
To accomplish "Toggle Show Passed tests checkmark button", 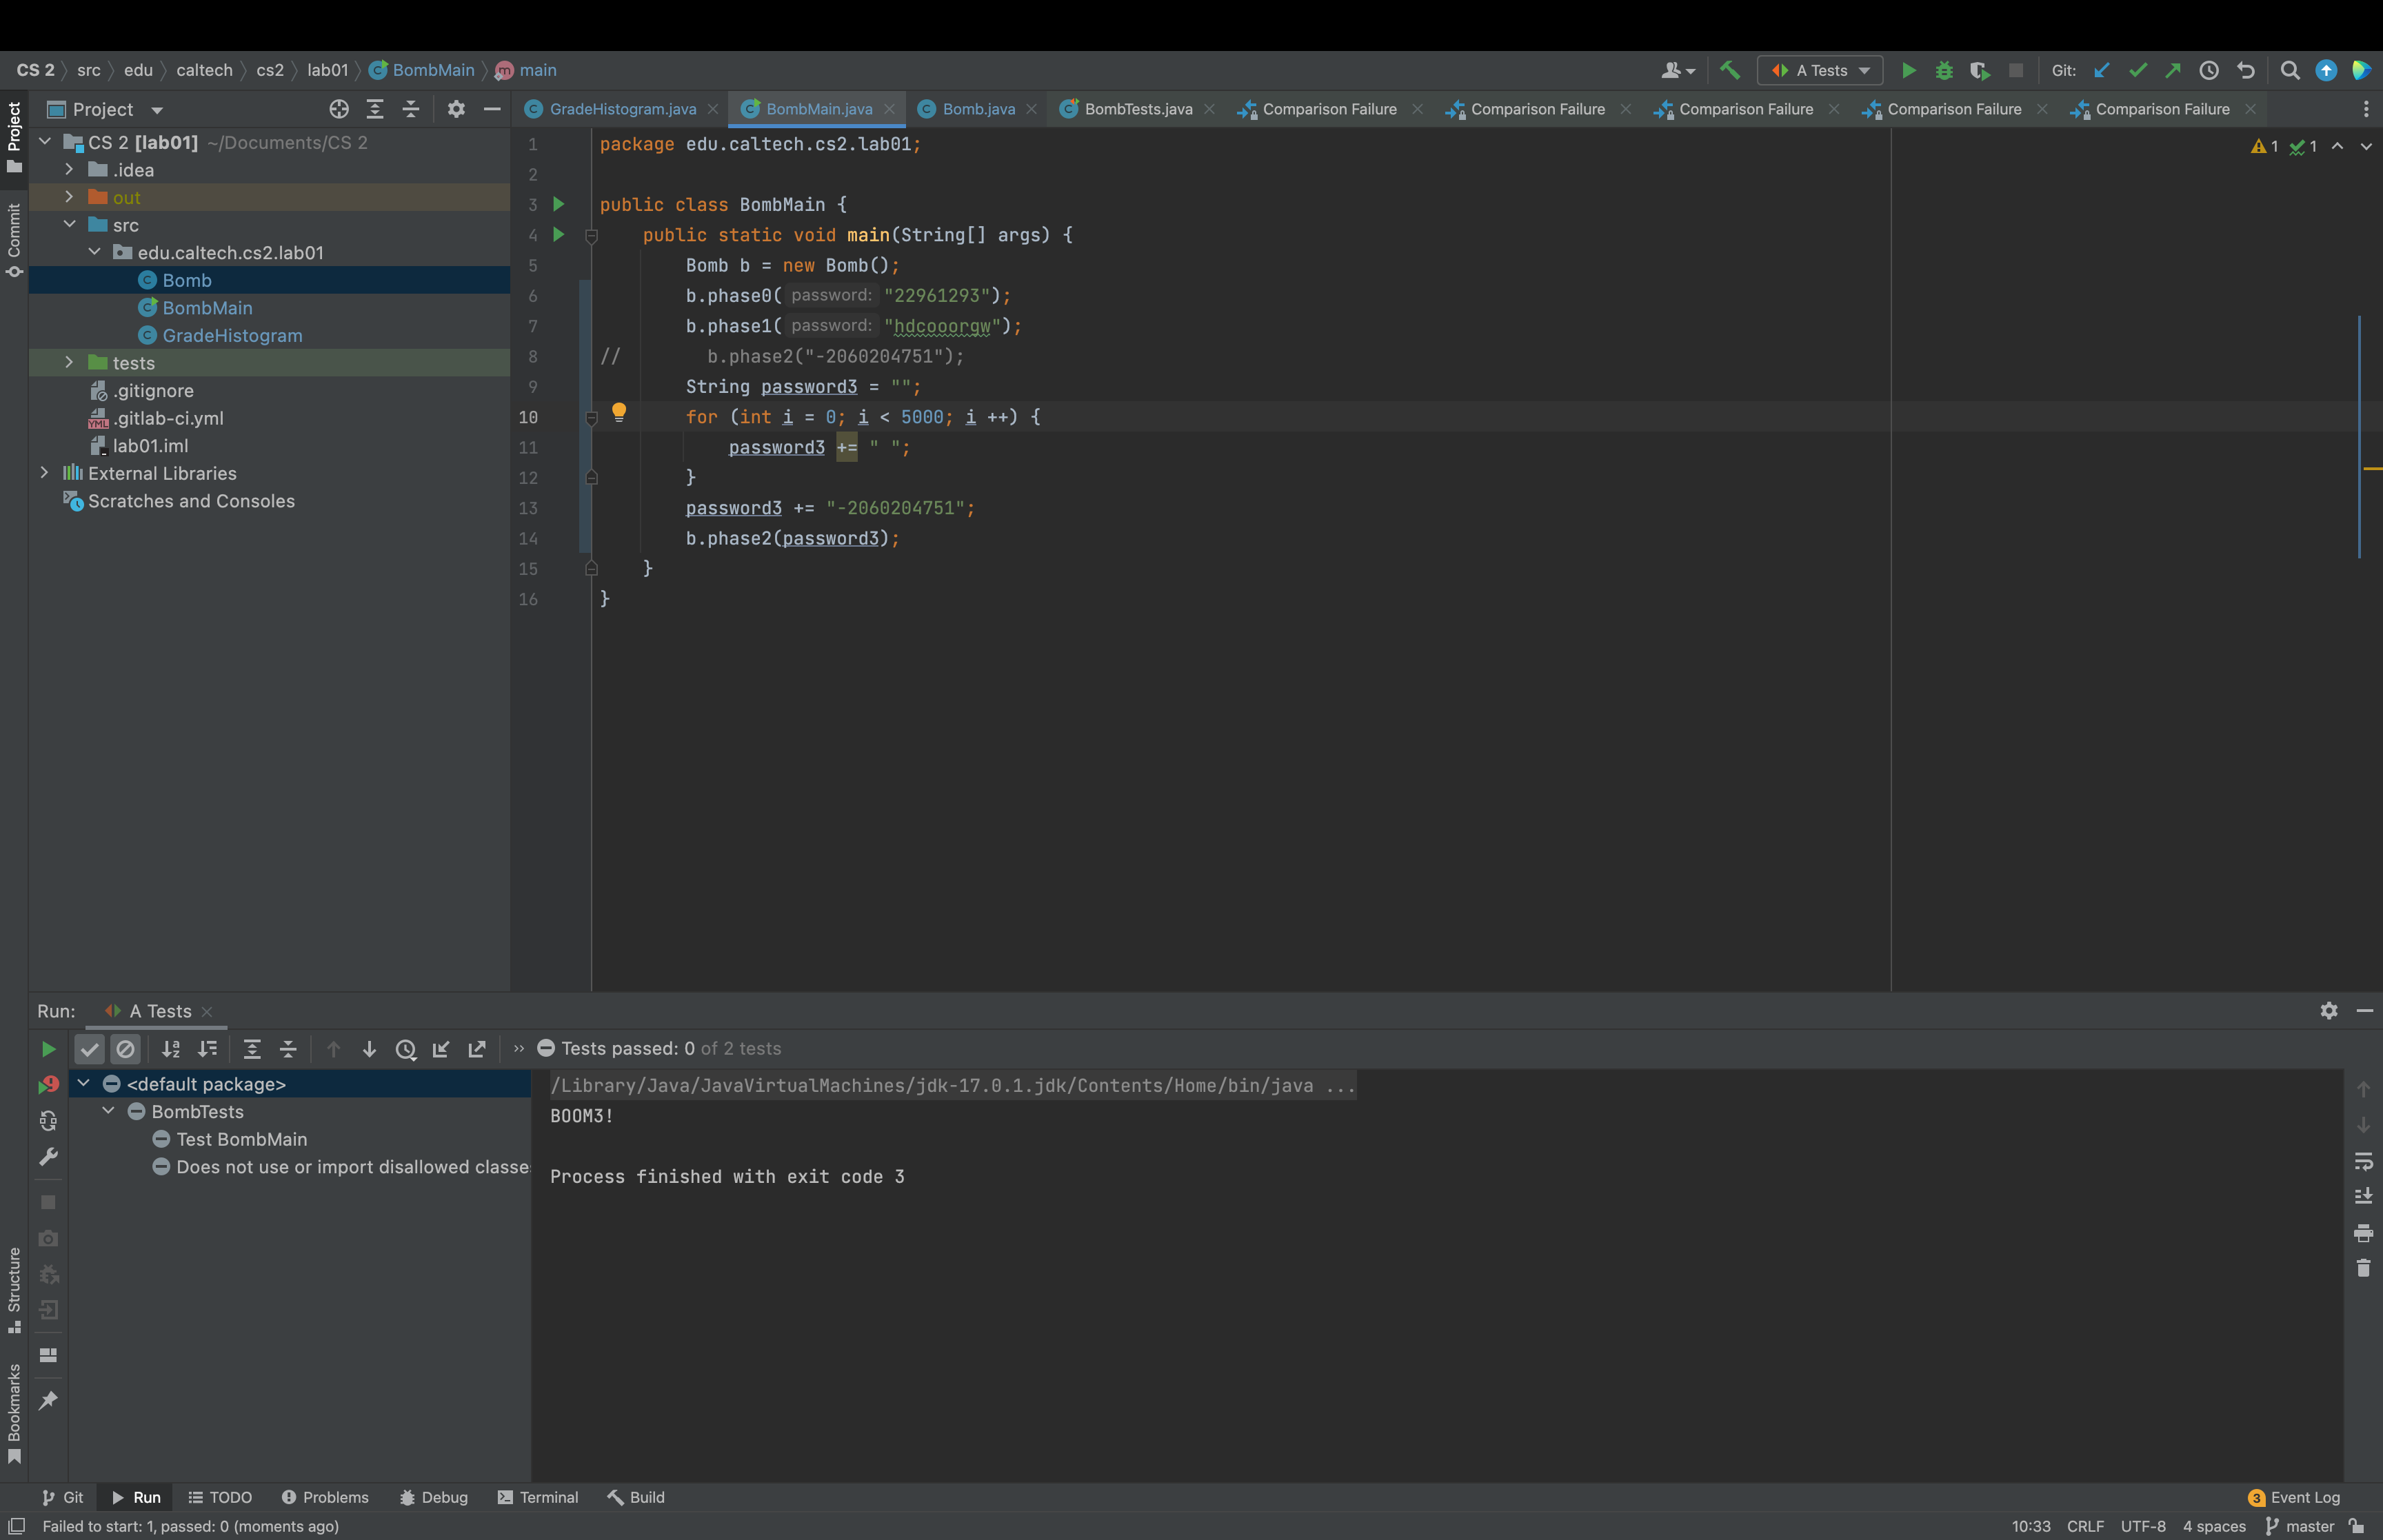I will [90, 1049].
